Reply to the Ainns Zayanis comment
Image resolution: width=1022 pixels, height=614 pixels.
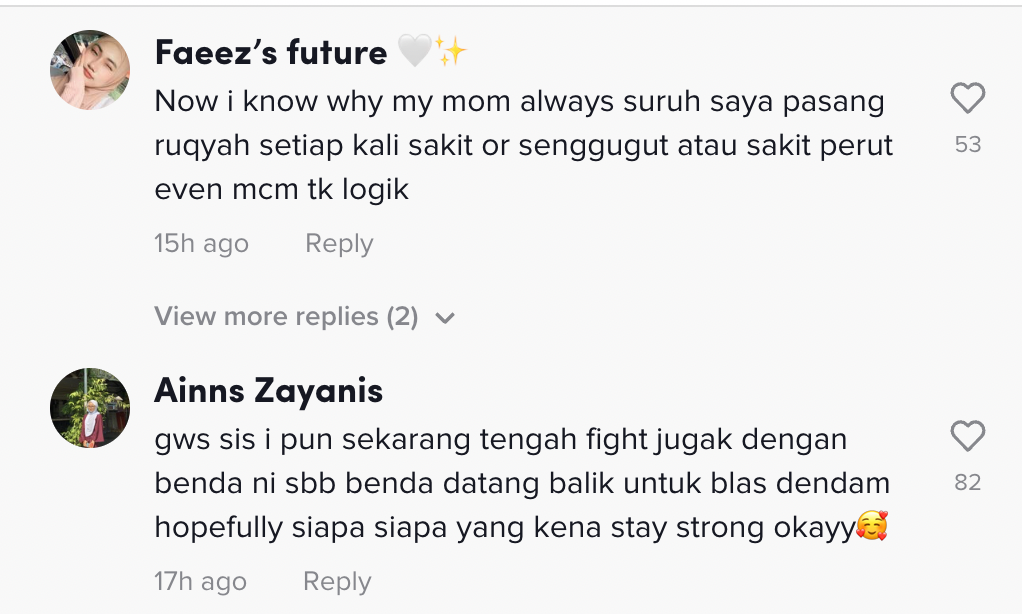[337, 582]
